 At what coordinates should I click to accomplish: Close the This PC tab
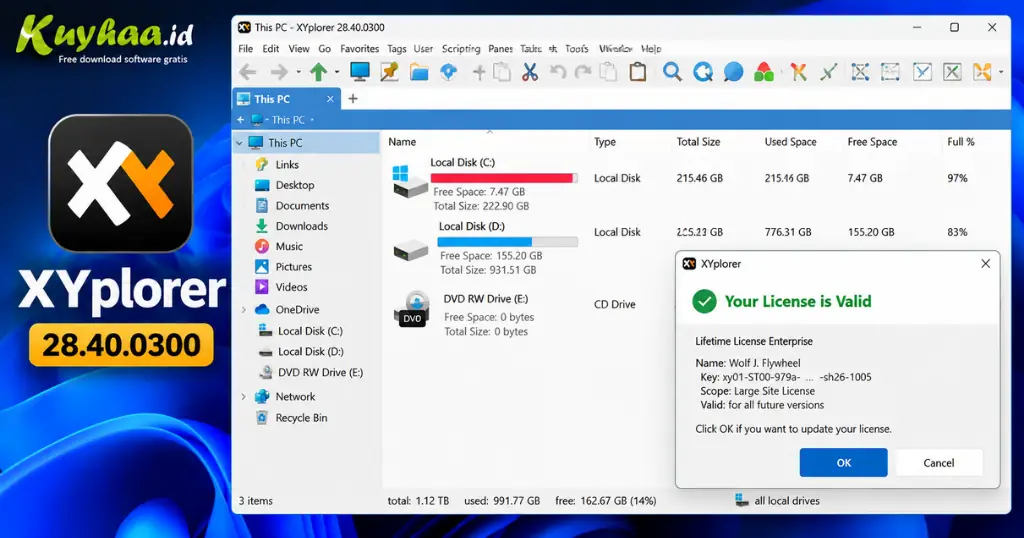[330, 99]
